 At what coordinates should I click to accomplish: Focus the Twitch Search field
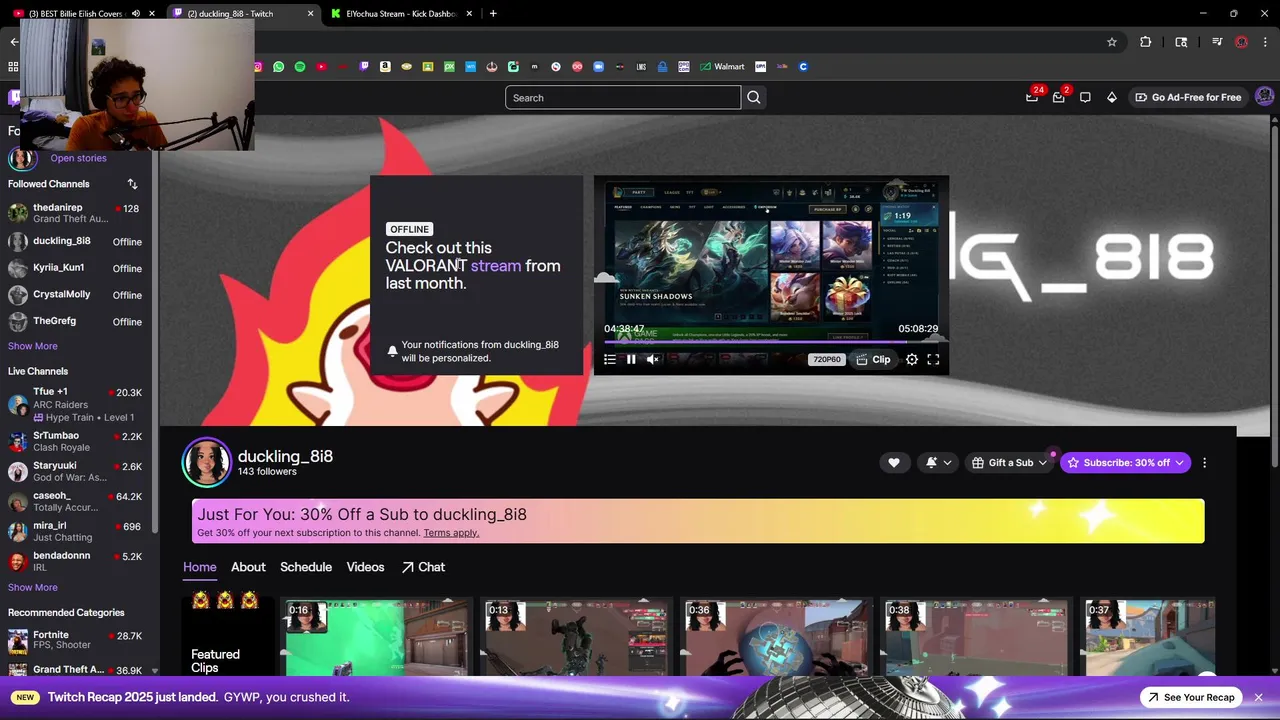pyautogui.click(x=623, y=97)
